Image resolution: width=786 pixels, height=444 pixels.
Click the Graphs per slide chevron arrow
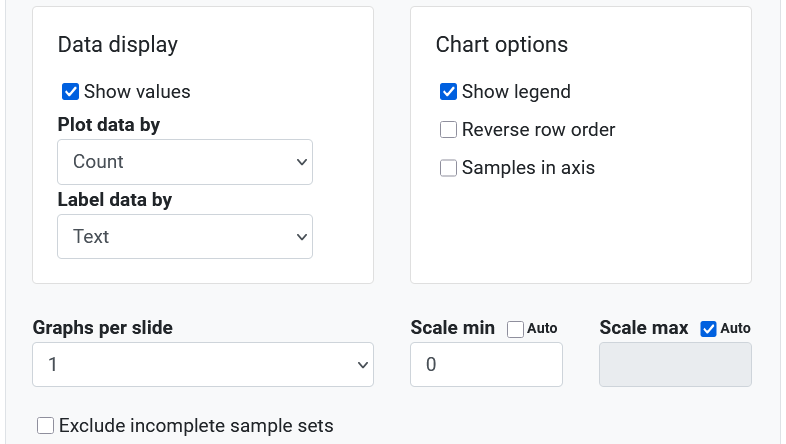(x=362, y=365)
